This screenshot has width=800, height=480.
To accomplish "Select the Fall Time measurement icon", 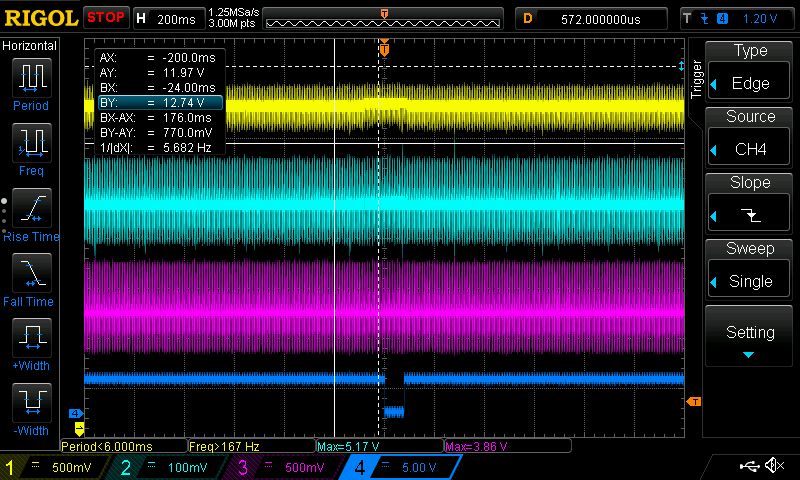I will [x=32, y=272].
